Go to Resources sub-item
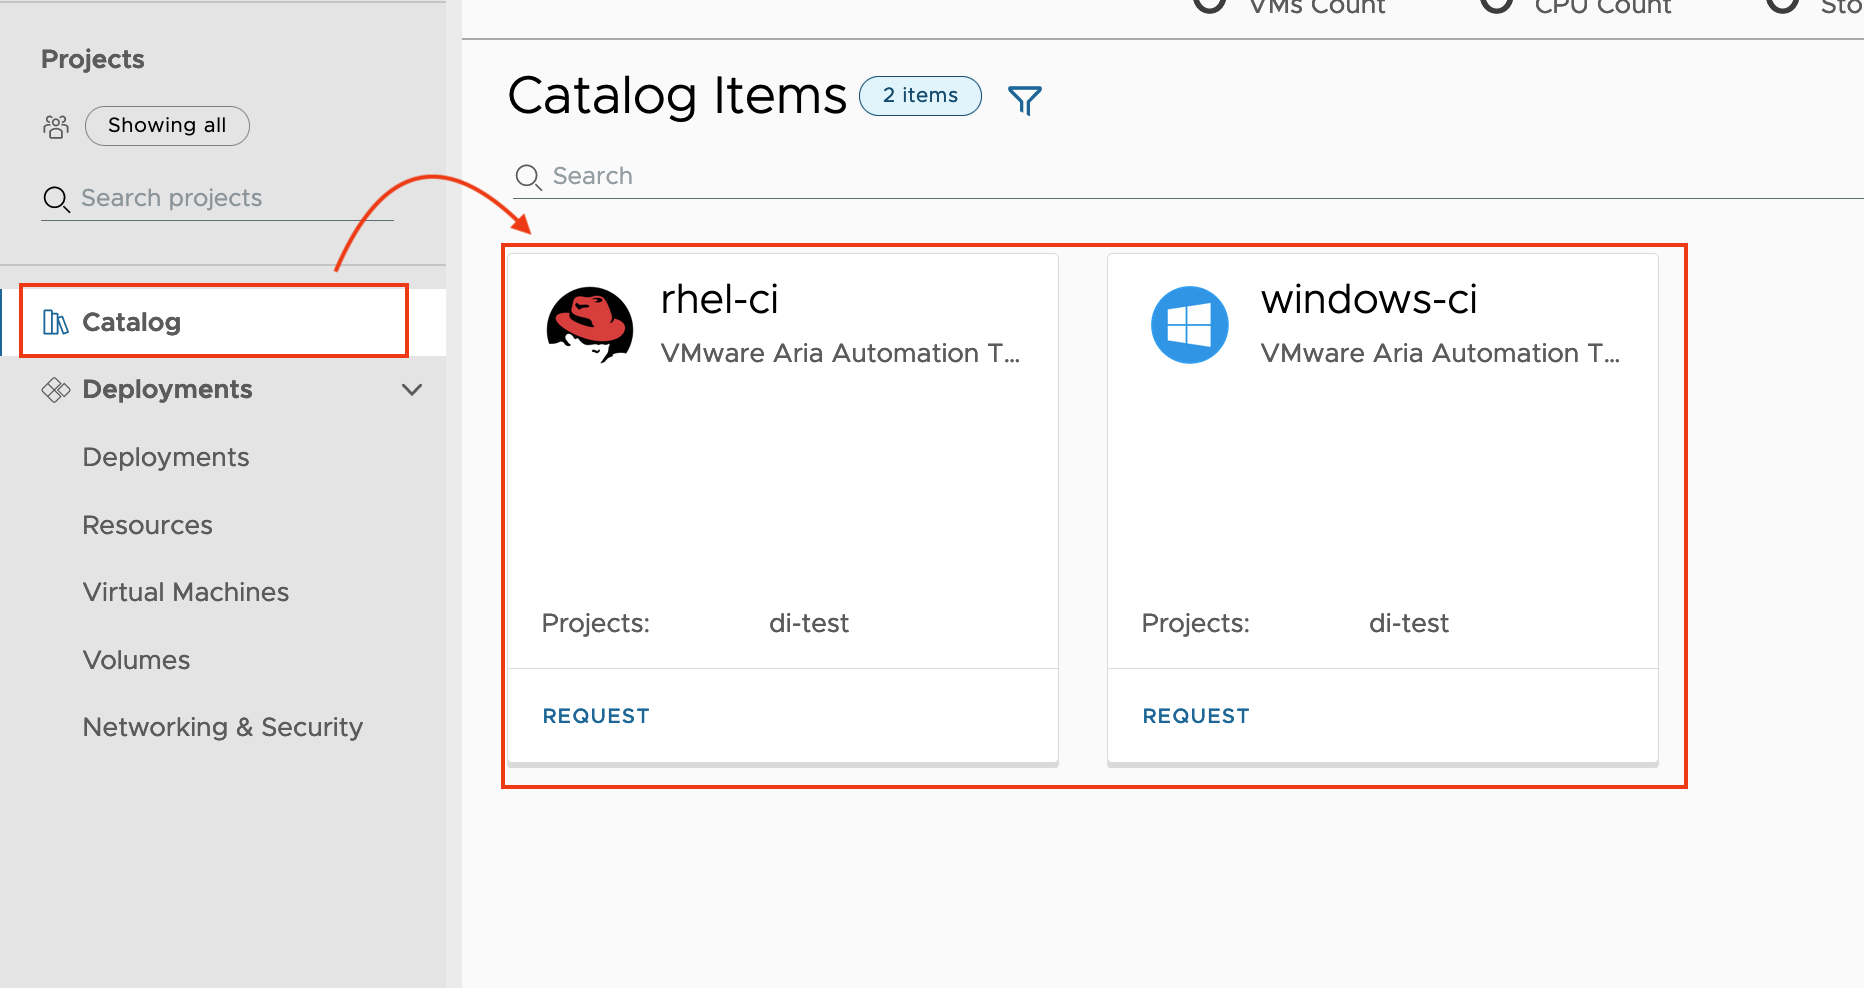The image size is (1864, 988). tap(148, 525)
